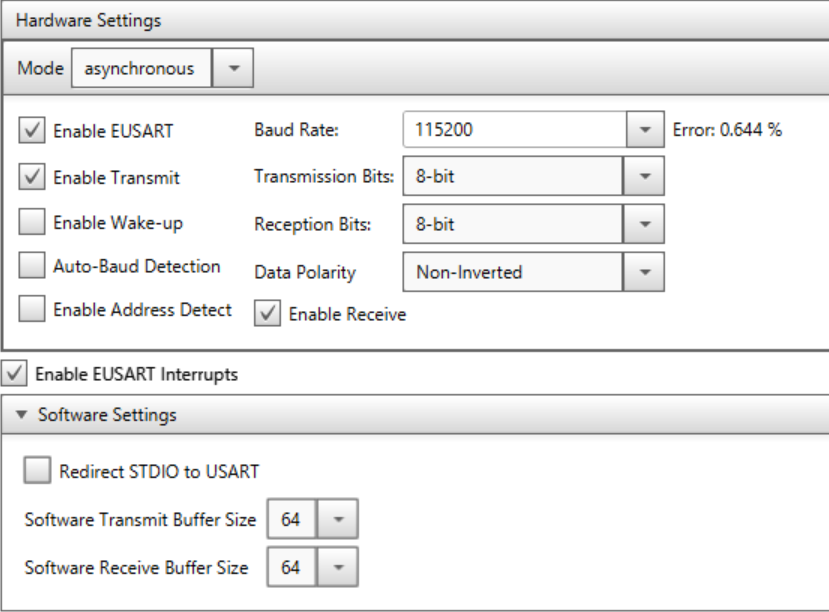Open Software Receive Buffer Size dropdown
Viewport: 829px width, 612px height.
[338, 567]
